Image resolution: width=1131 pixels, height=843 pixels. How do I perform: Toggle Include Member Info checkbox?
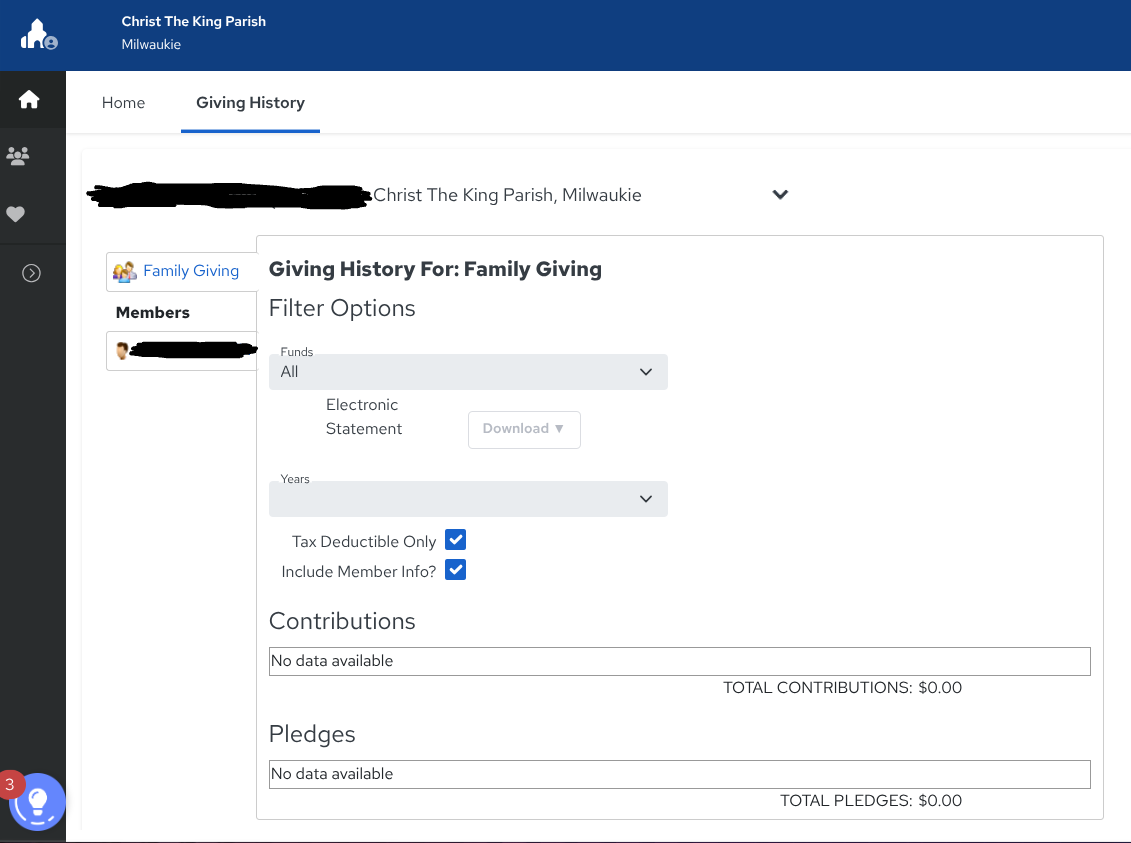(x=455, y=570)
